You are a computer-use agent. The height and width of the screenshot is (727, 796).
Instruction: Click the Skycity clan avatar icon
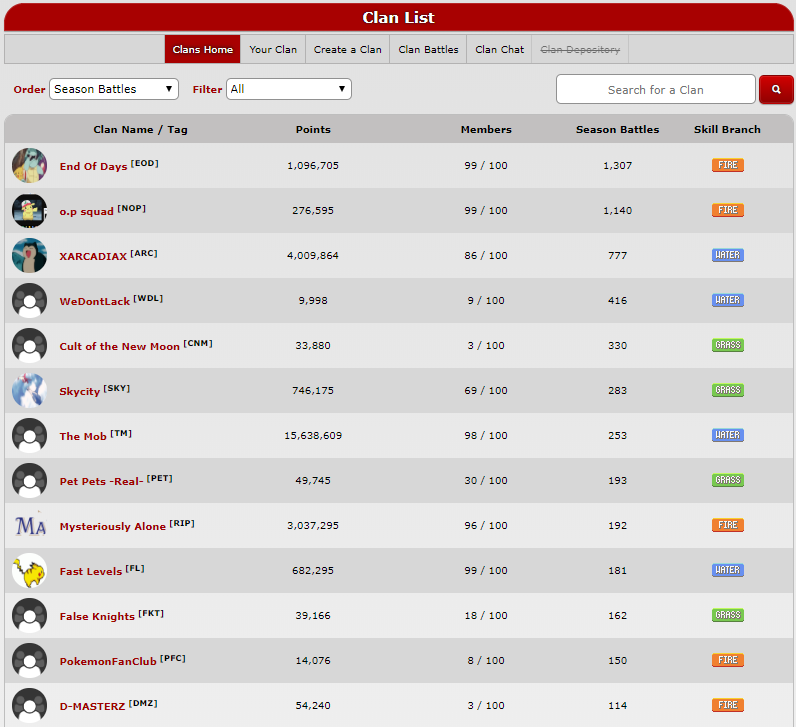(29, 391)
